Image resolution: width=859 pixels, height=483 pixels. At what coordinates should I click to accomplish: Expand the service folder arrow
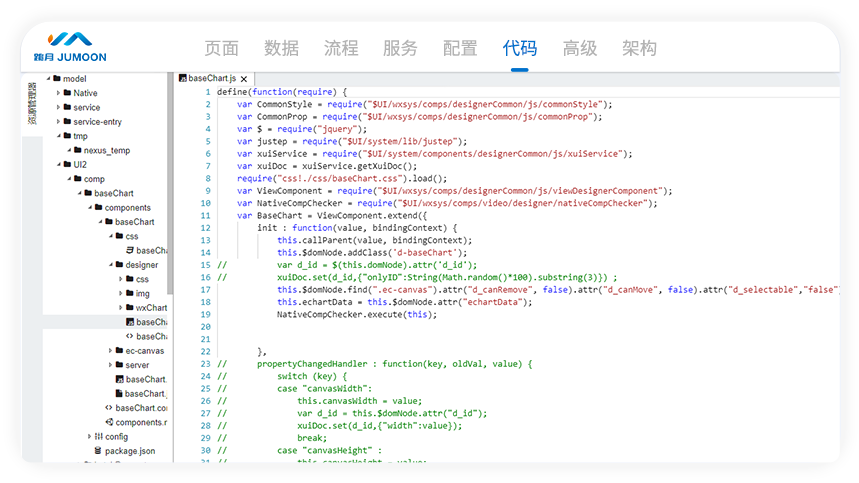click(x=59, y=107)
